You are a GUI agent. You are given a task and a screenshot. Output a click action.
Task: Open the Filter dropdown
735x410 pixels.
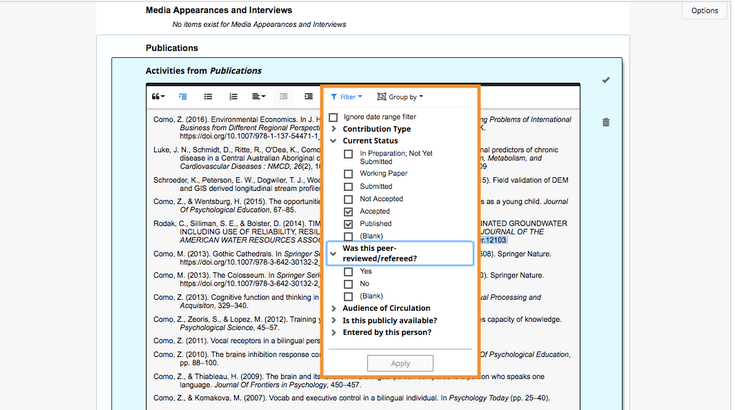click(346, 97)
